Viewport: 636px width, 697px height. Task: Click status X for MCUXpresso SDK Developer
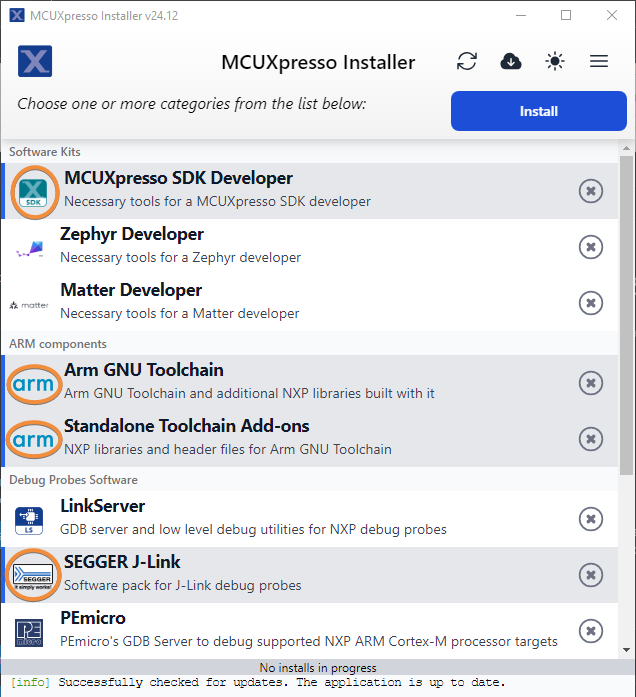tap(591, 191)
